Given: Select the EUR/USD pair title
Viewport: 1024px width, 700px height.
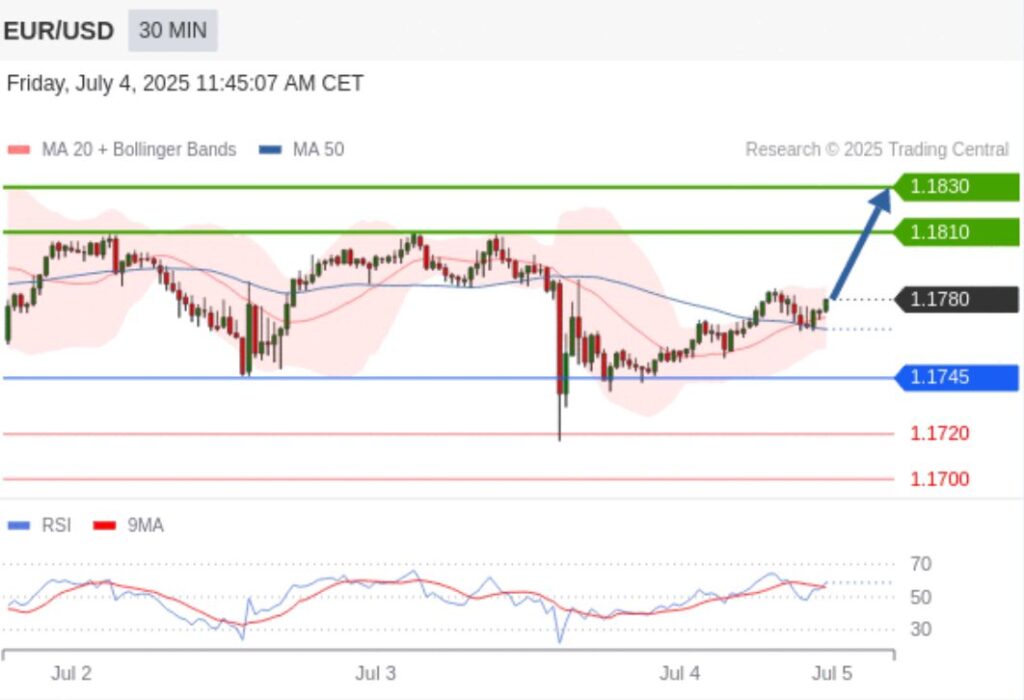Looking at the screenshot, I should (59, 31).
